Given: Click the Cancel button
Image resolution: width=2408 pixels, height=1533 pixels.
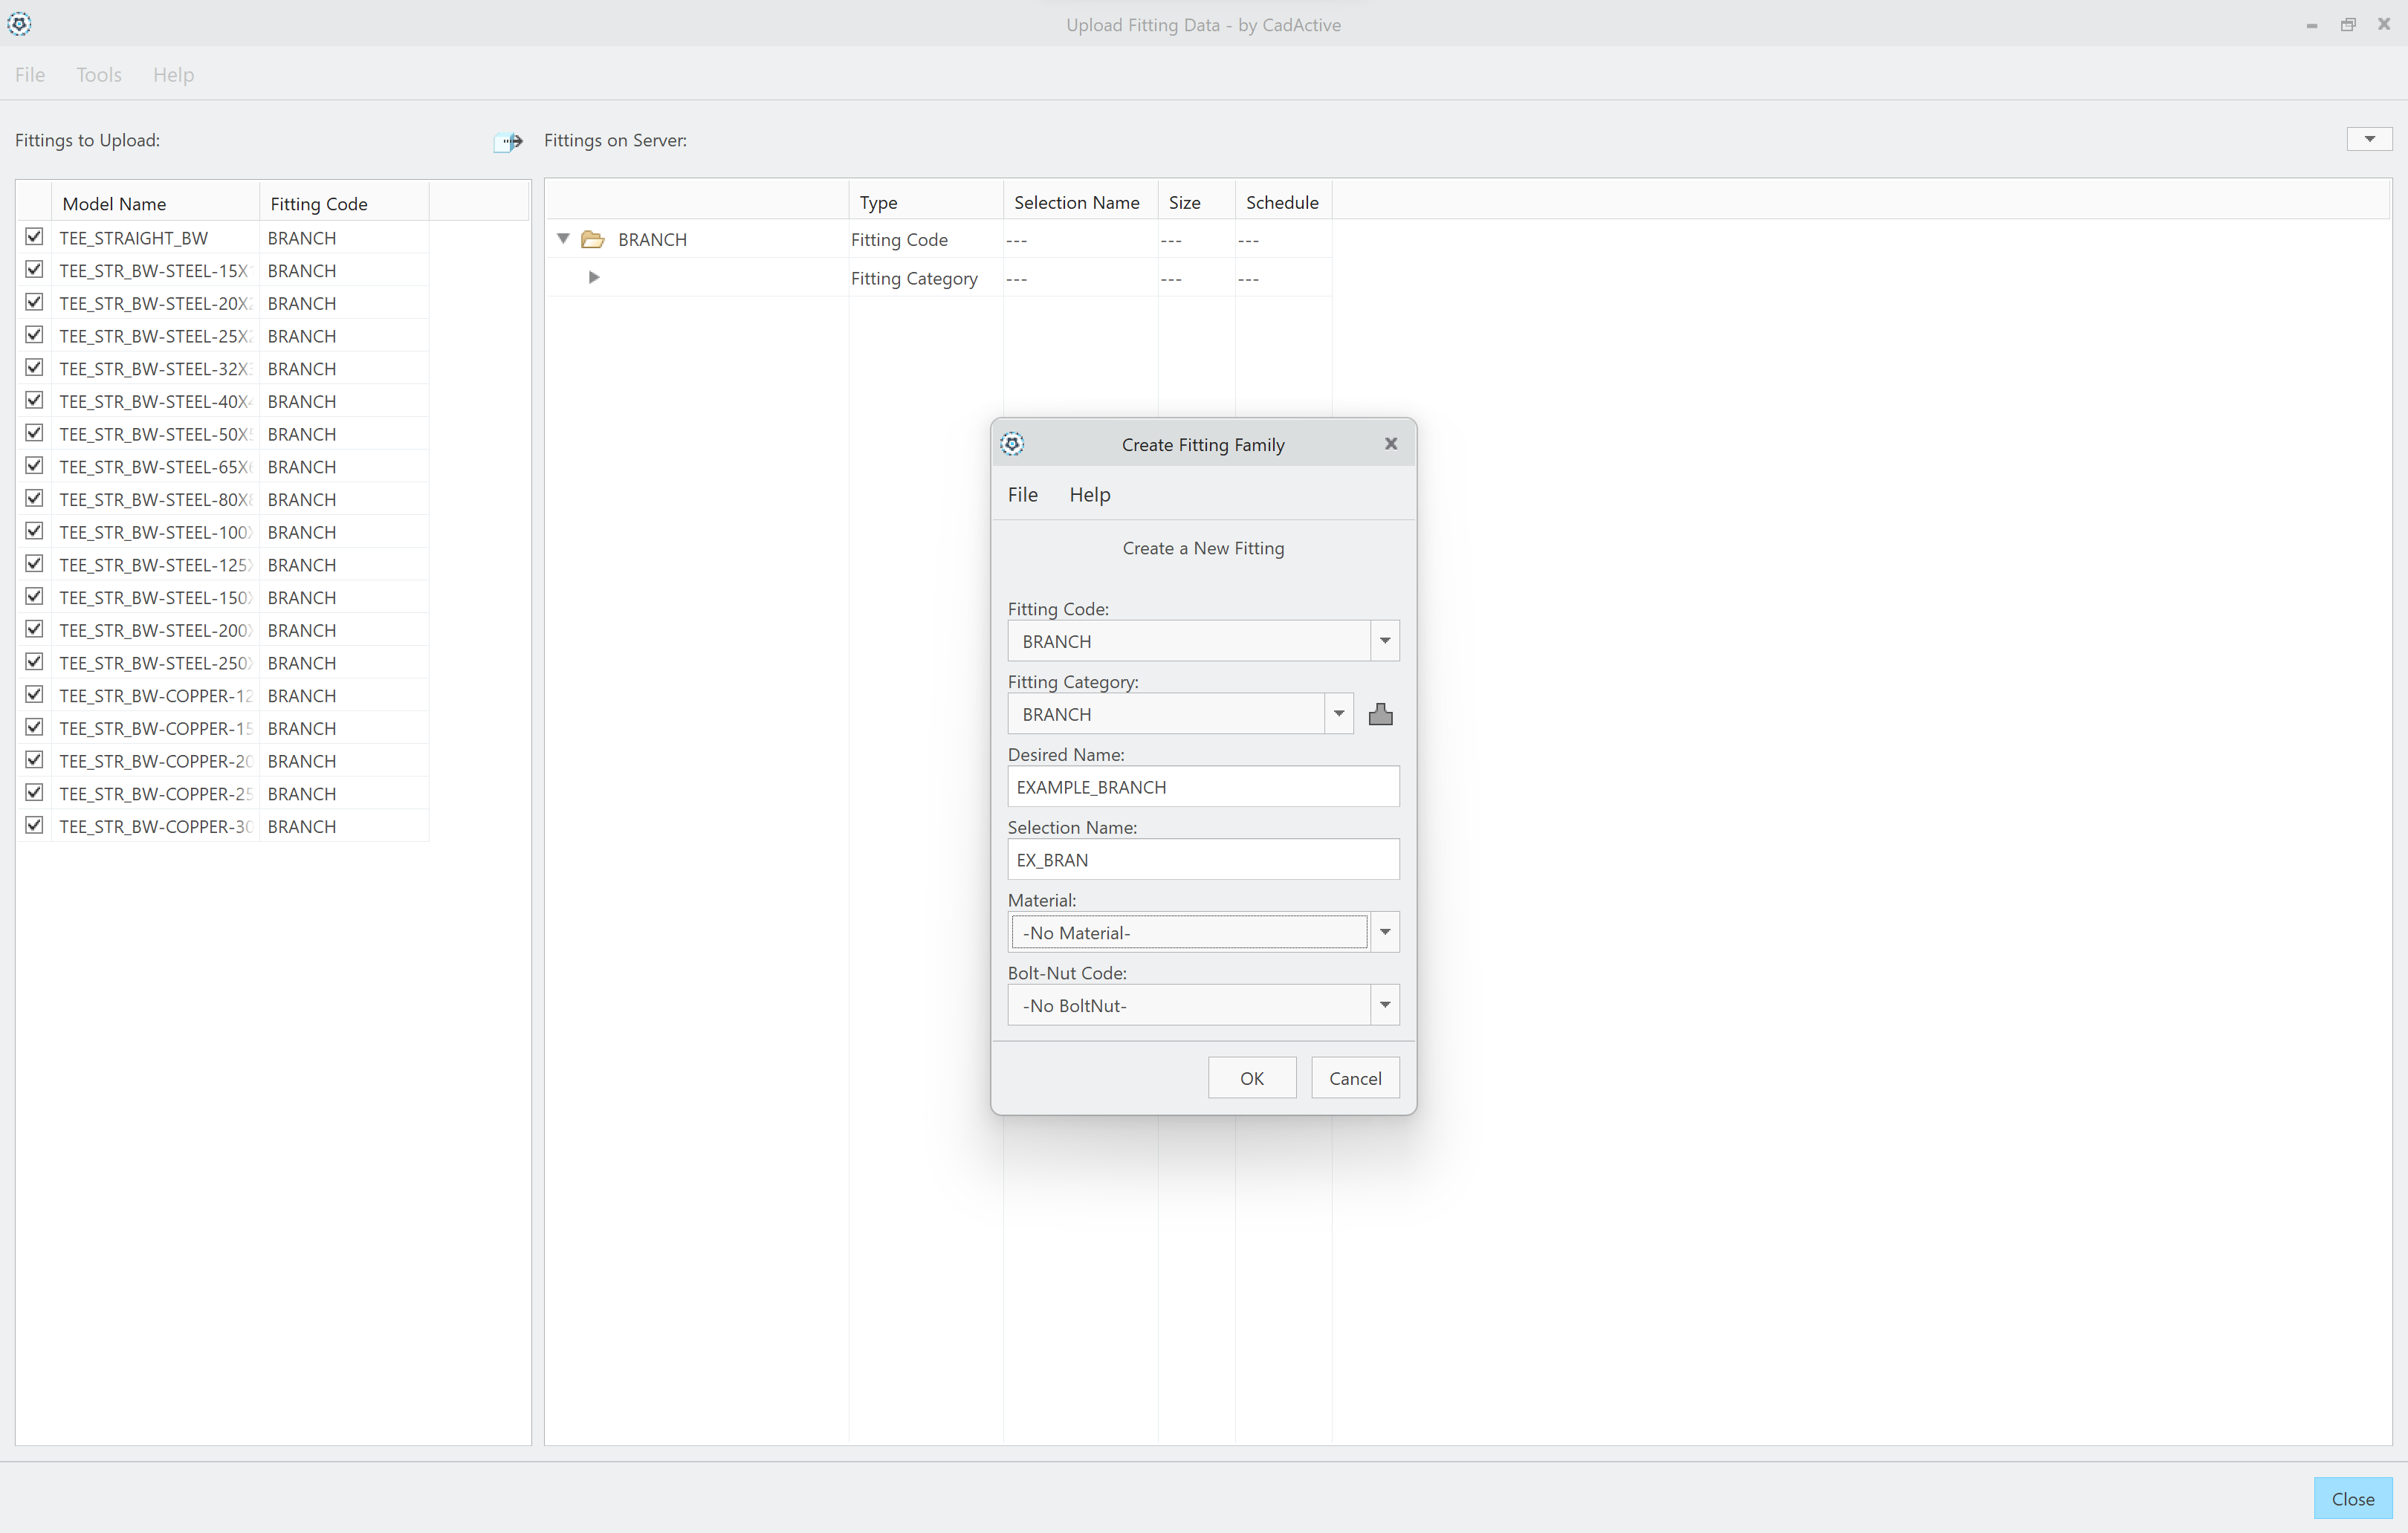Looking at the screenshot, I should tap(1354, 1078).
